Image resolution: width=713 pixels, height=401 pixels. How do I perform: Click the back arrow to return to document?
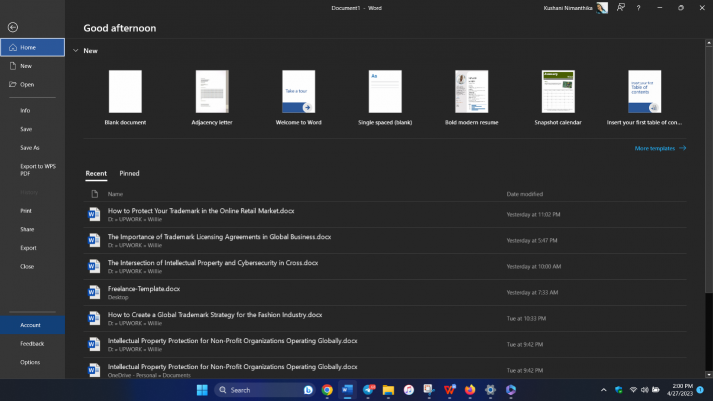13,27
